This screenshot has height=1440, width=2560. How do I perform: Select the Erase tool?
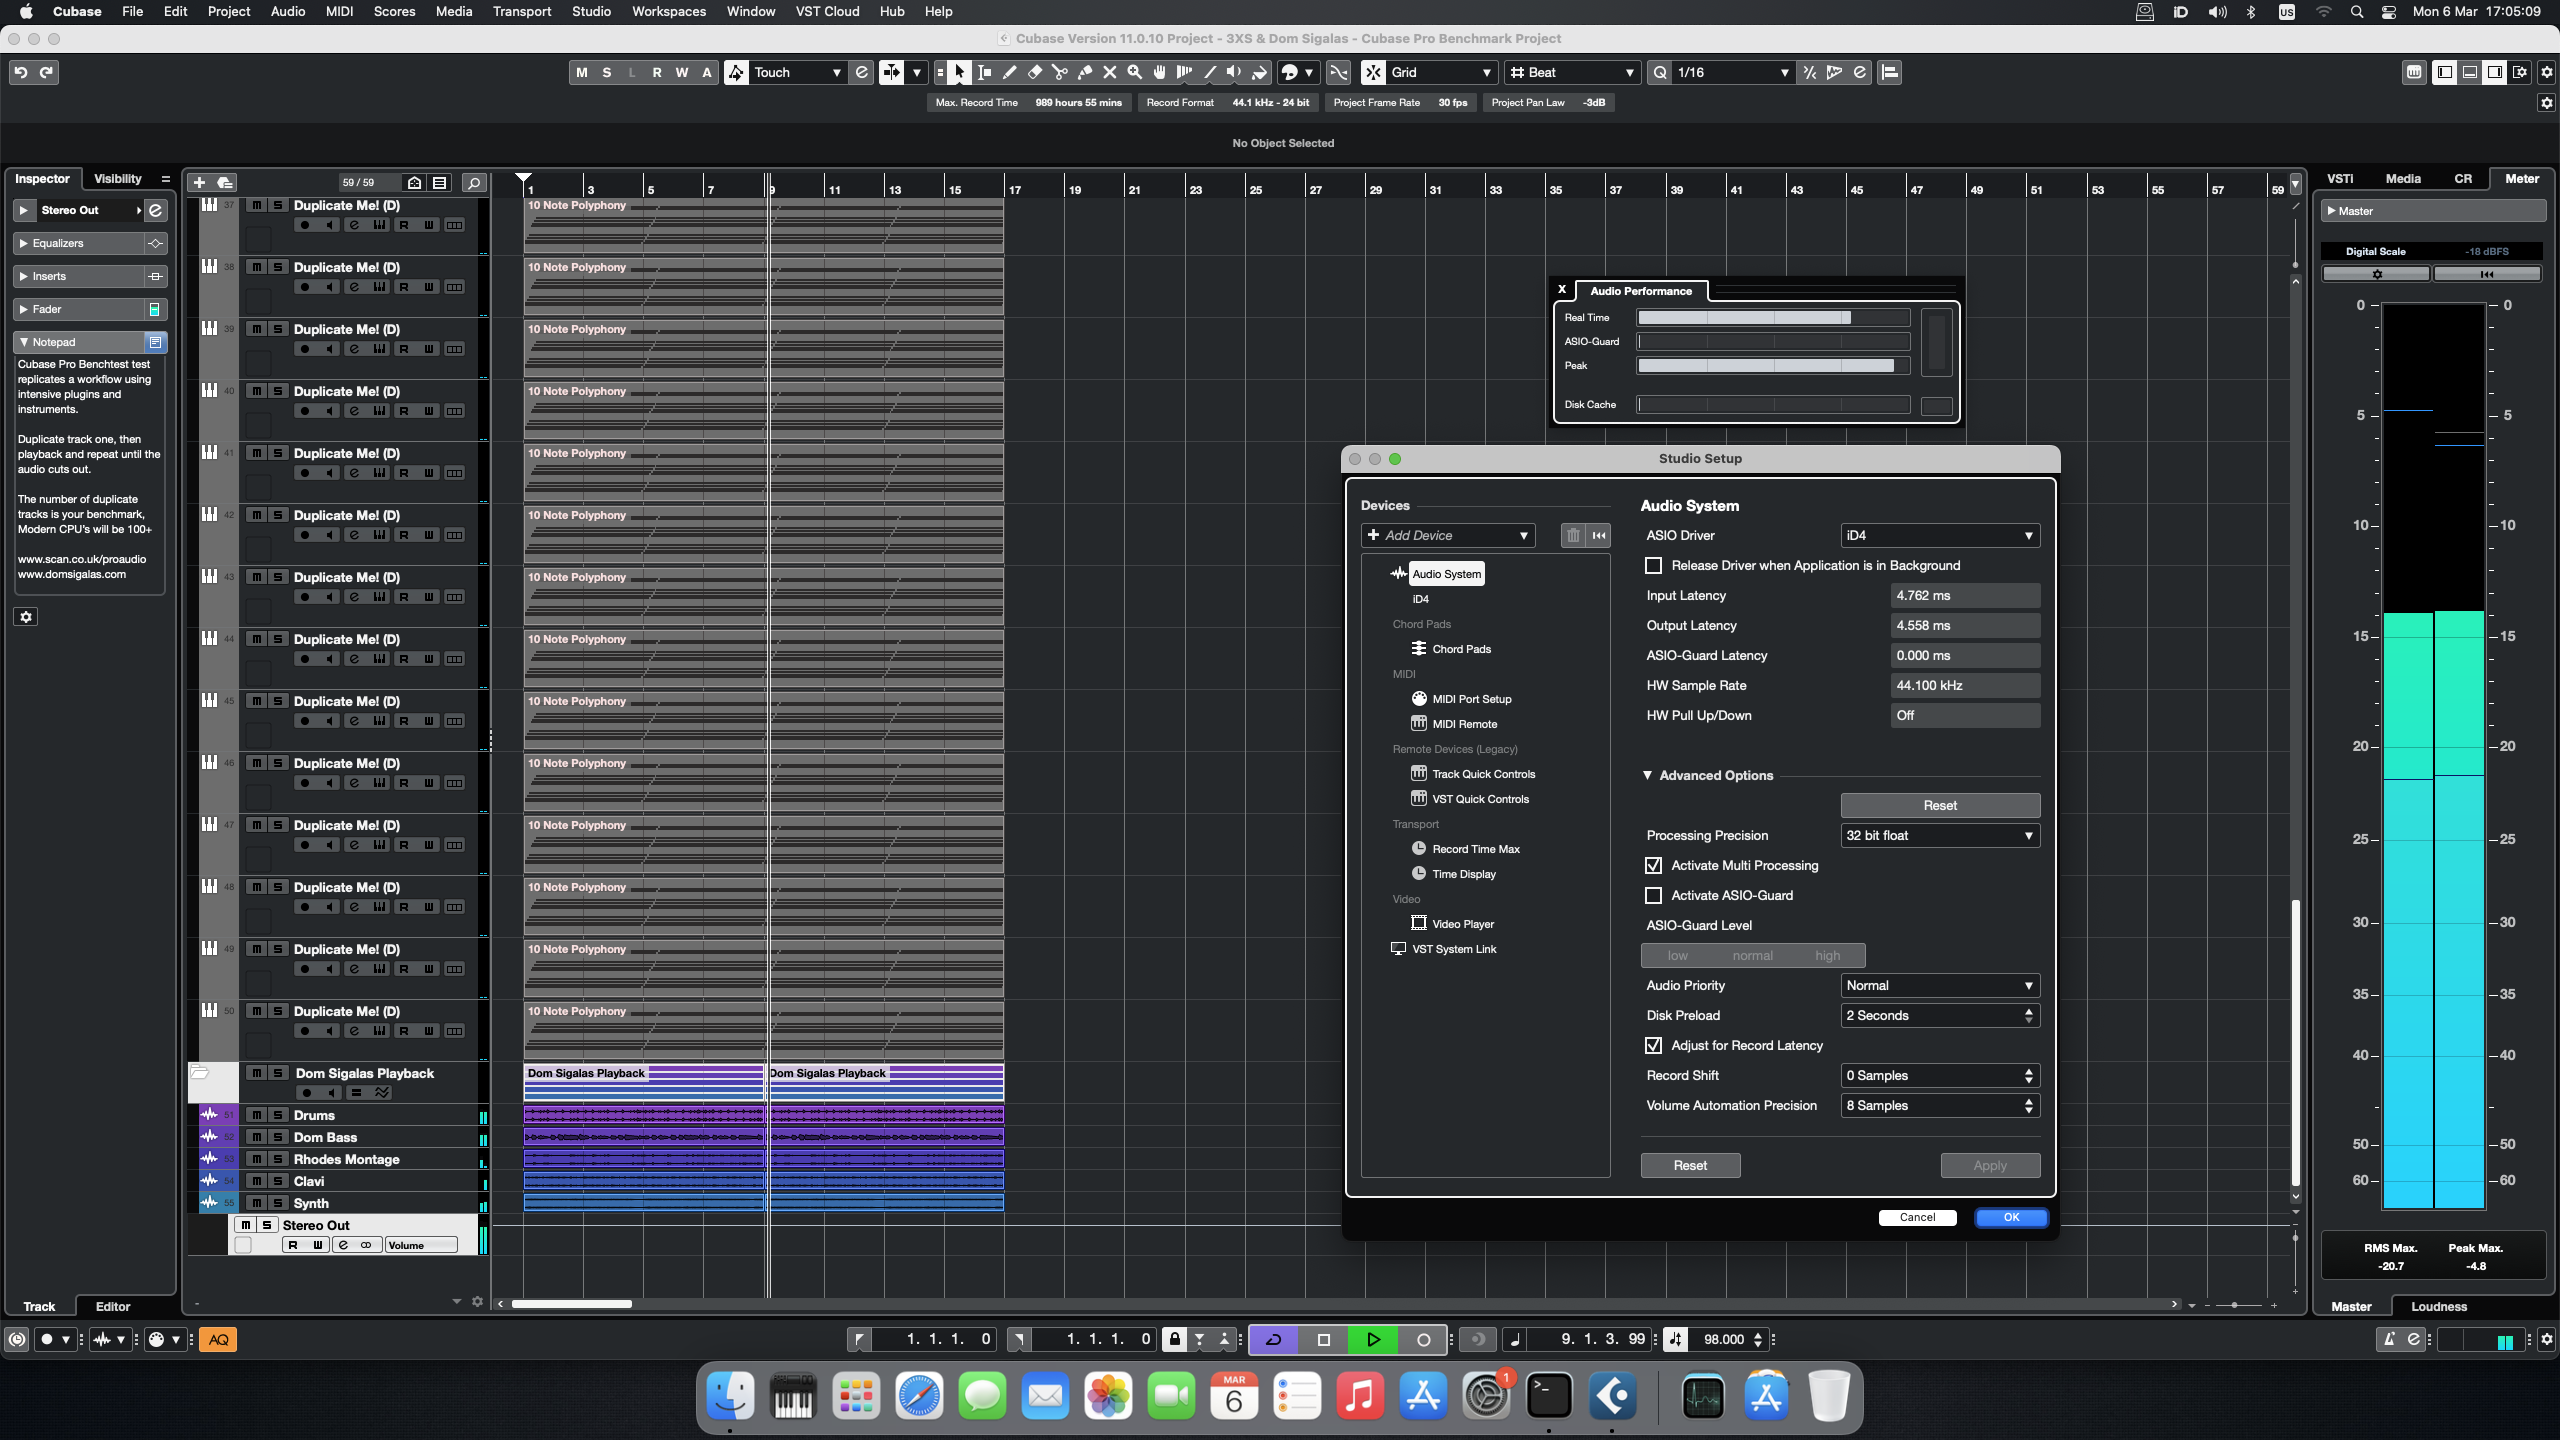[x=1035, y=72]
